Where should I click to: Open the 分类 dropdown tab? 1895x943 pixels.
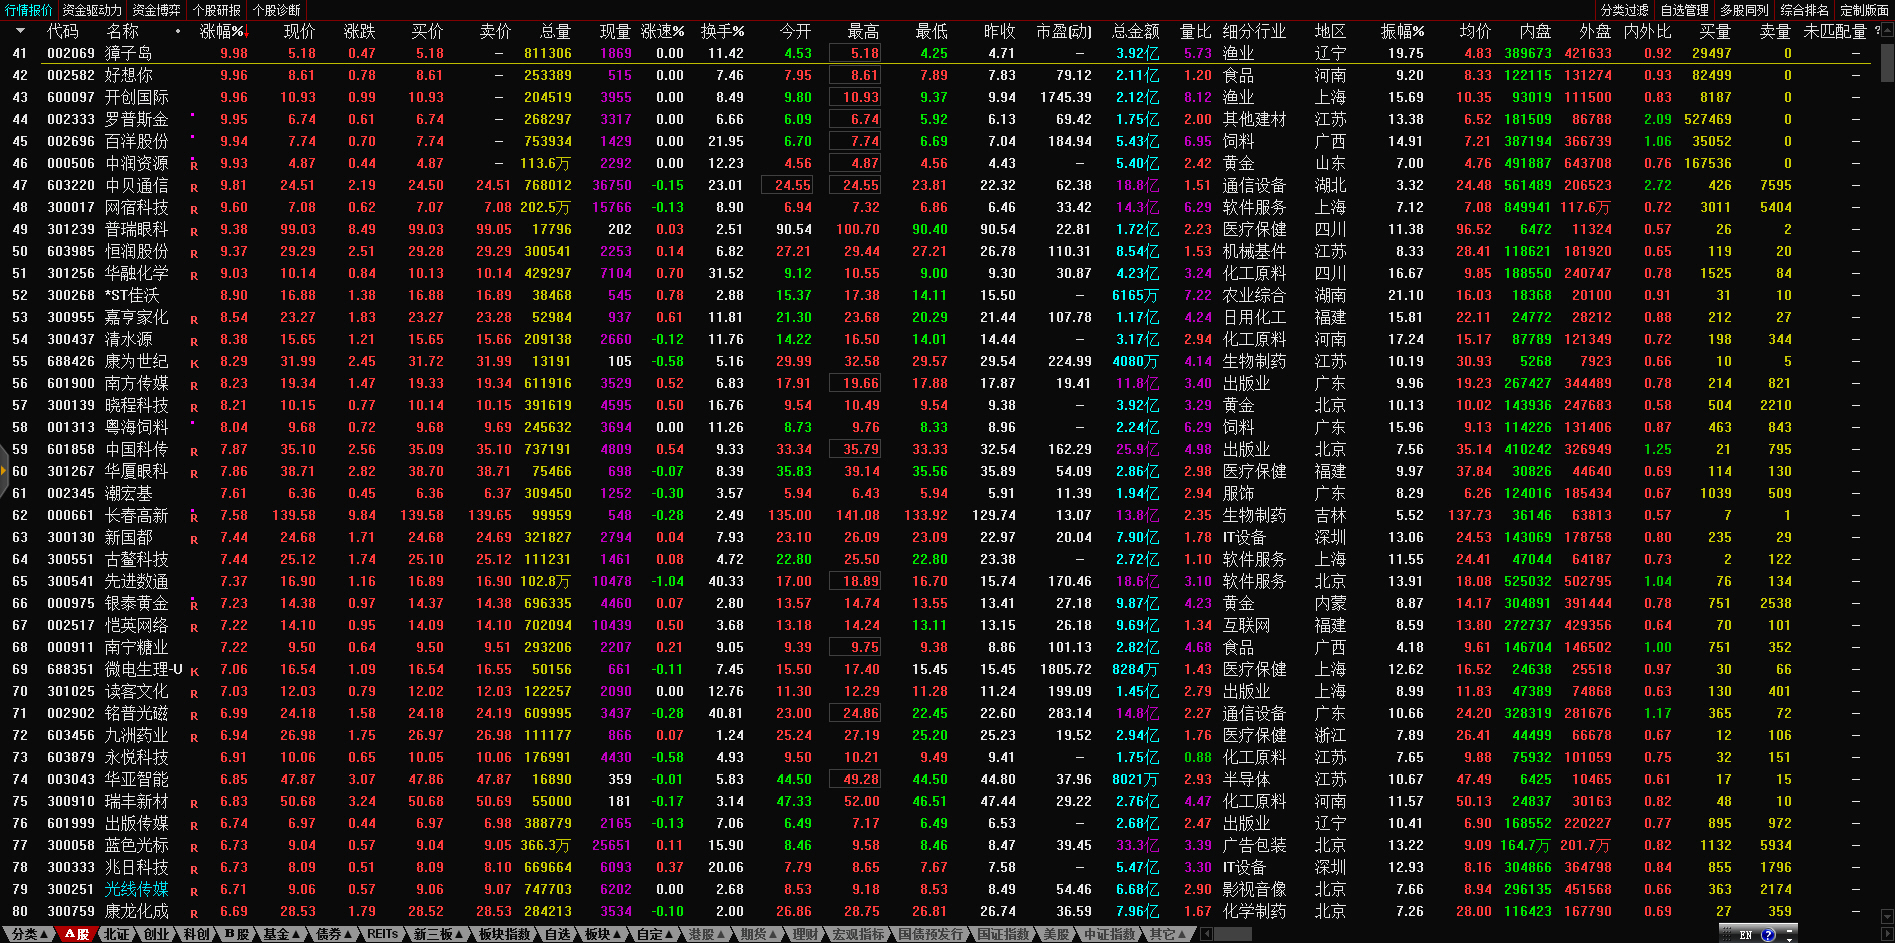pos(30,934)
